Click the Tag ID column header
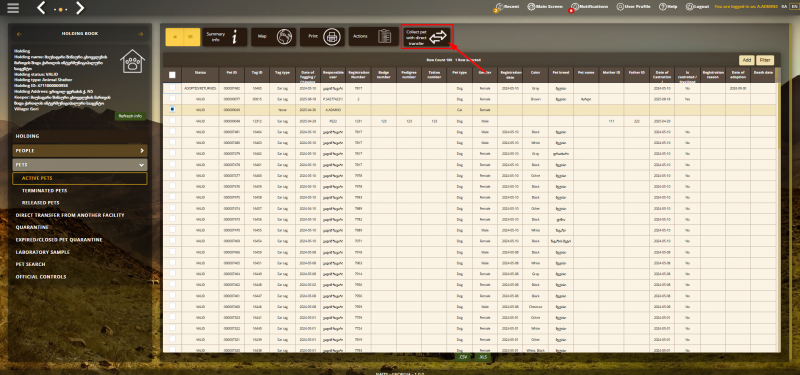Image resolution: width=800 pixels, height=375 pixels. tap(257, 75)
